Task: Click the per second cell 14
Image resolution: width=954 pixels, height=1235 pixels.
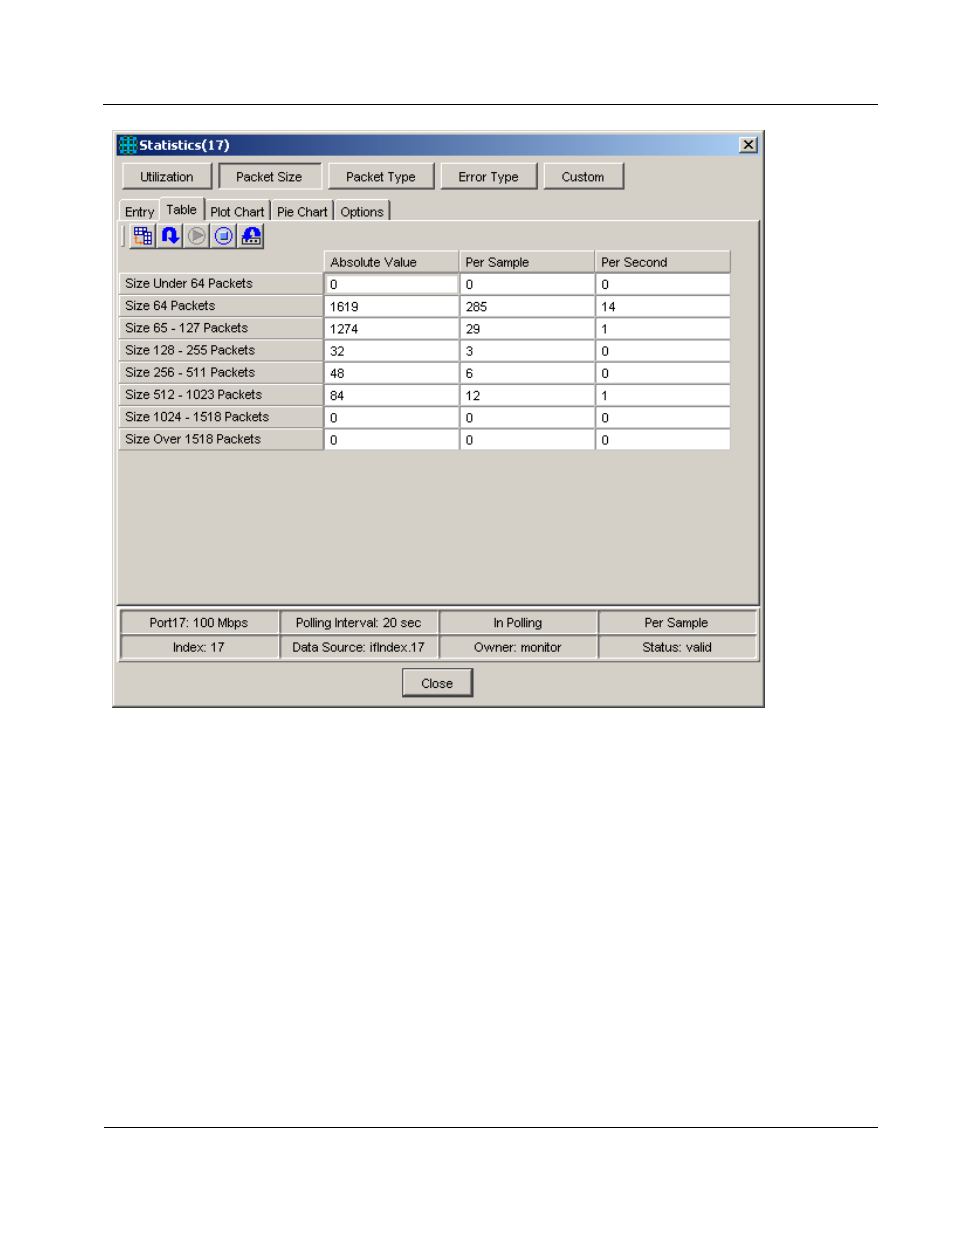Action: click(x=662, y=307)
